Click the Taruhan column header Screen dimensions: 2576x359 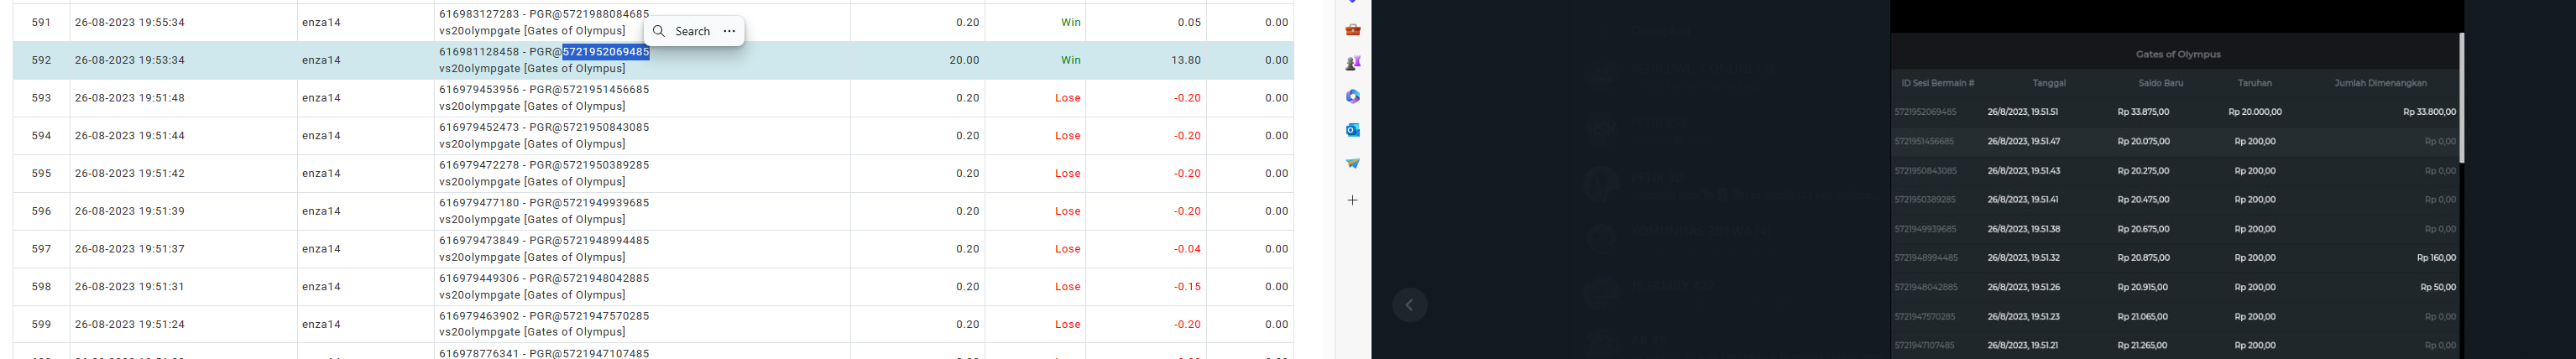[x=2254, y=83]
